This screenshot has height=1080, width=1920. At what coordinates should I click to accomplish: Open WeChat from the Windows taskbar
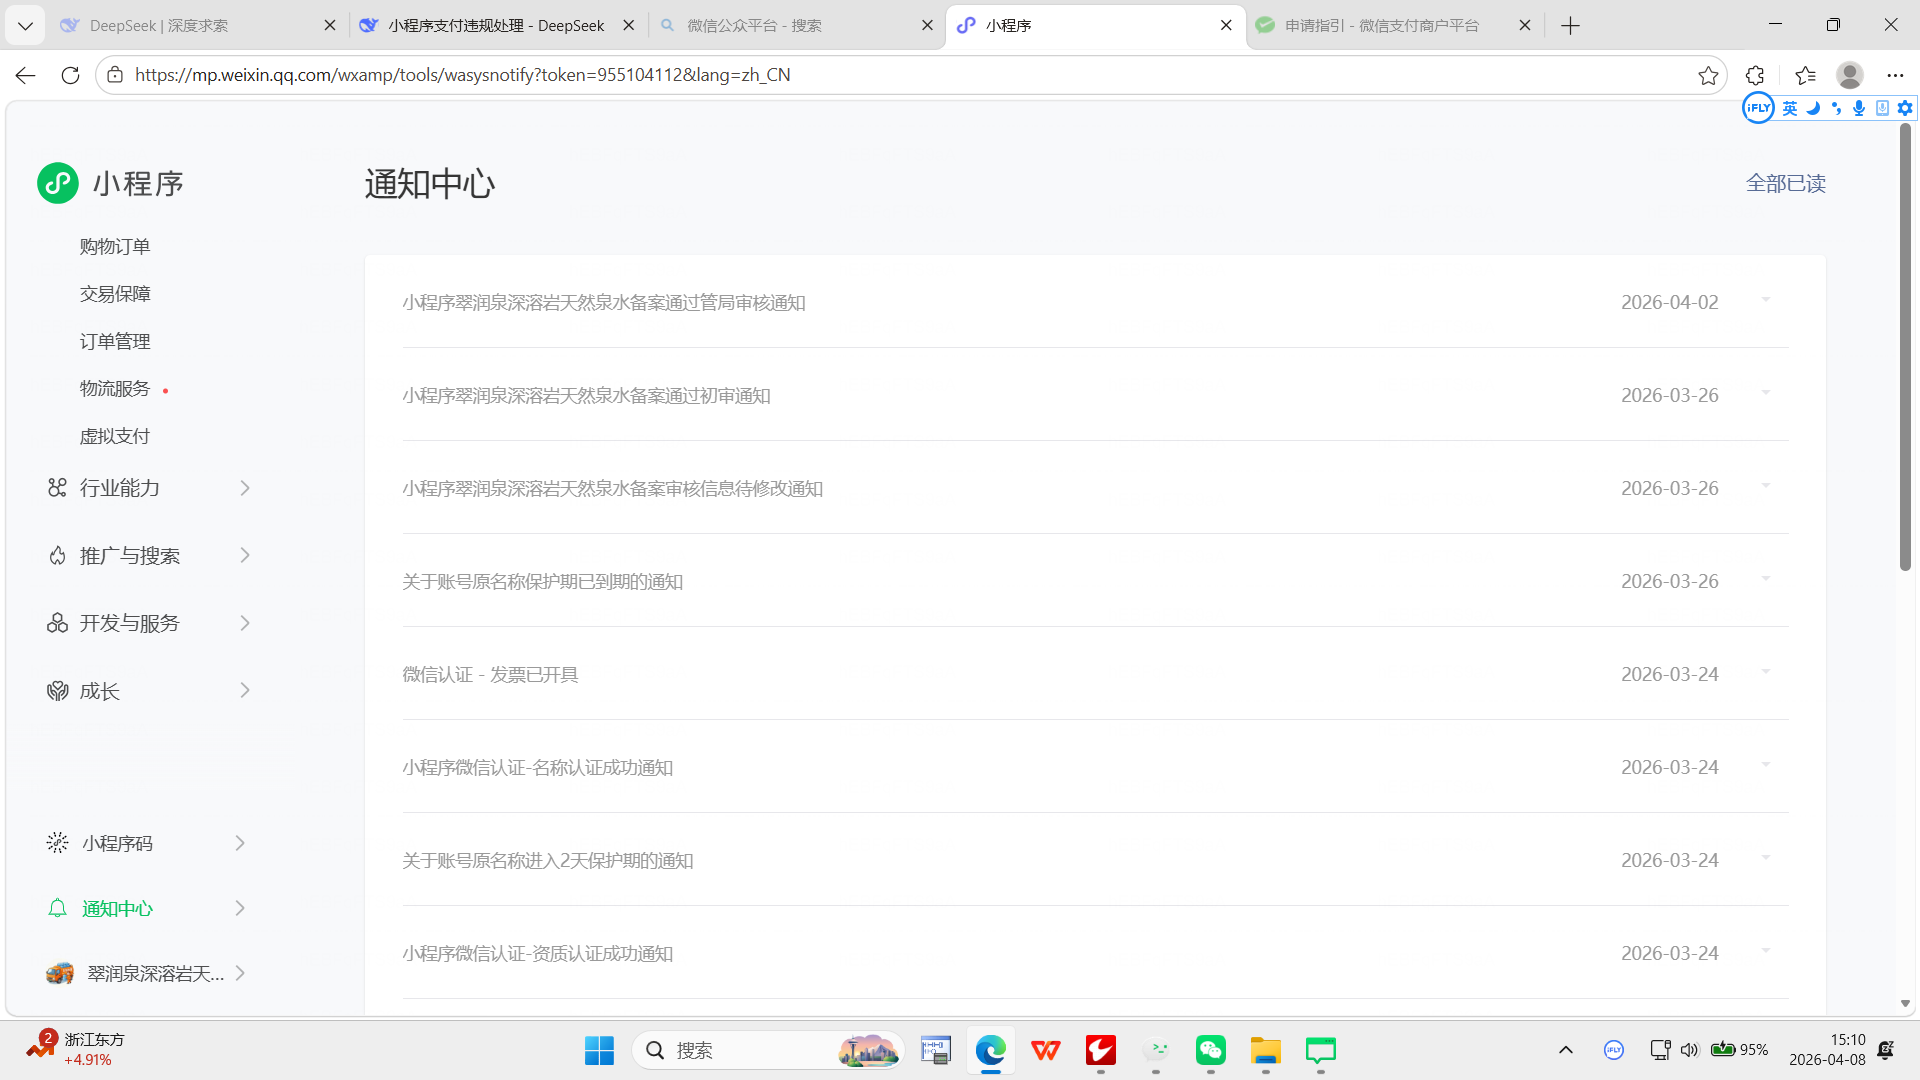pos(1210,1050)
